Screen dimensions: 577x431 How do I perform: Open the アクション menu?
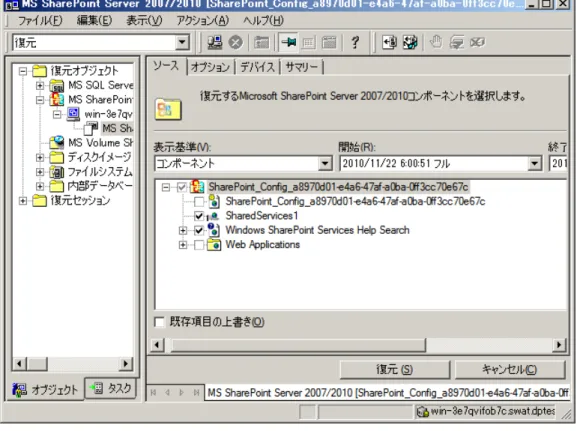coord(202,21)
